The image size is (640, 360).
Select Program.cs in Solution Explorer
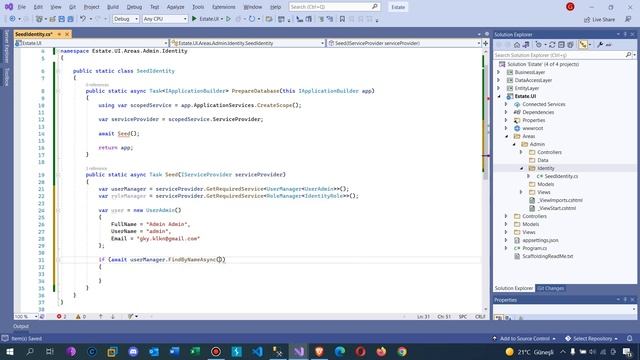click(534, 248)
